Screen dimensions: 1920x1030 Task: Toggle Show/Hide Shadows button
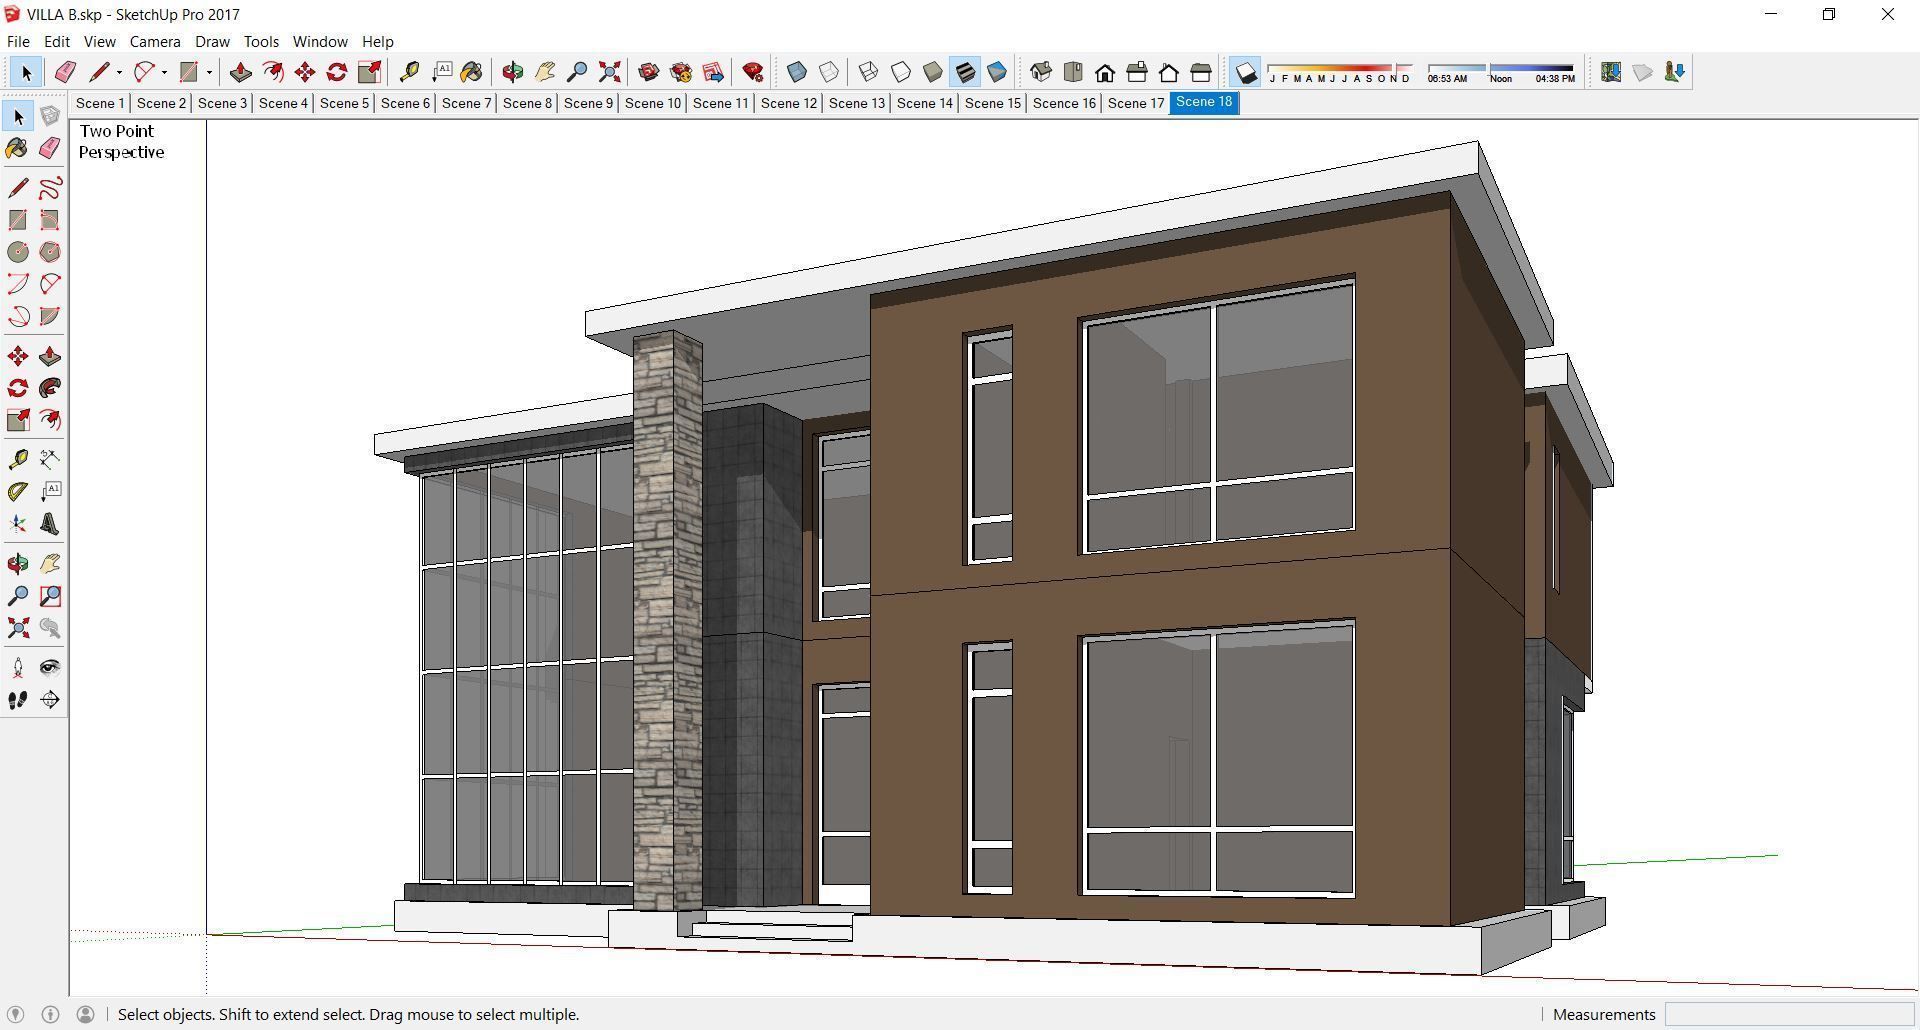[x=1245, y=72]
